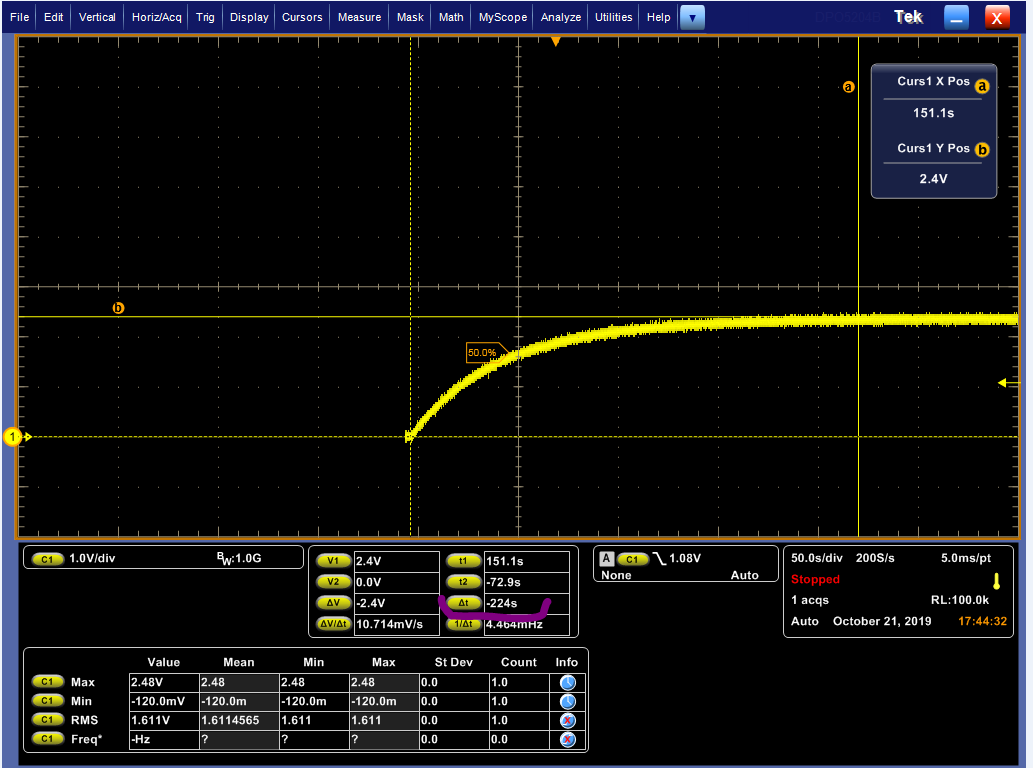This screenshot has width=1033, height=768.
Task: Click the time readout 17:44:32
Action: pyautogui.click(x=982, y=621)
